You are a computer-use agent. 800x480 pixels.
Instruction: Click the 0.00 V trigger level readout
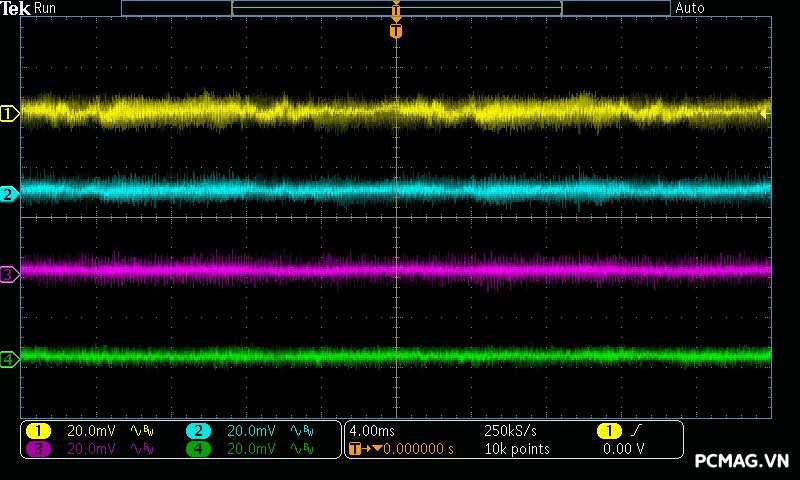624,449
